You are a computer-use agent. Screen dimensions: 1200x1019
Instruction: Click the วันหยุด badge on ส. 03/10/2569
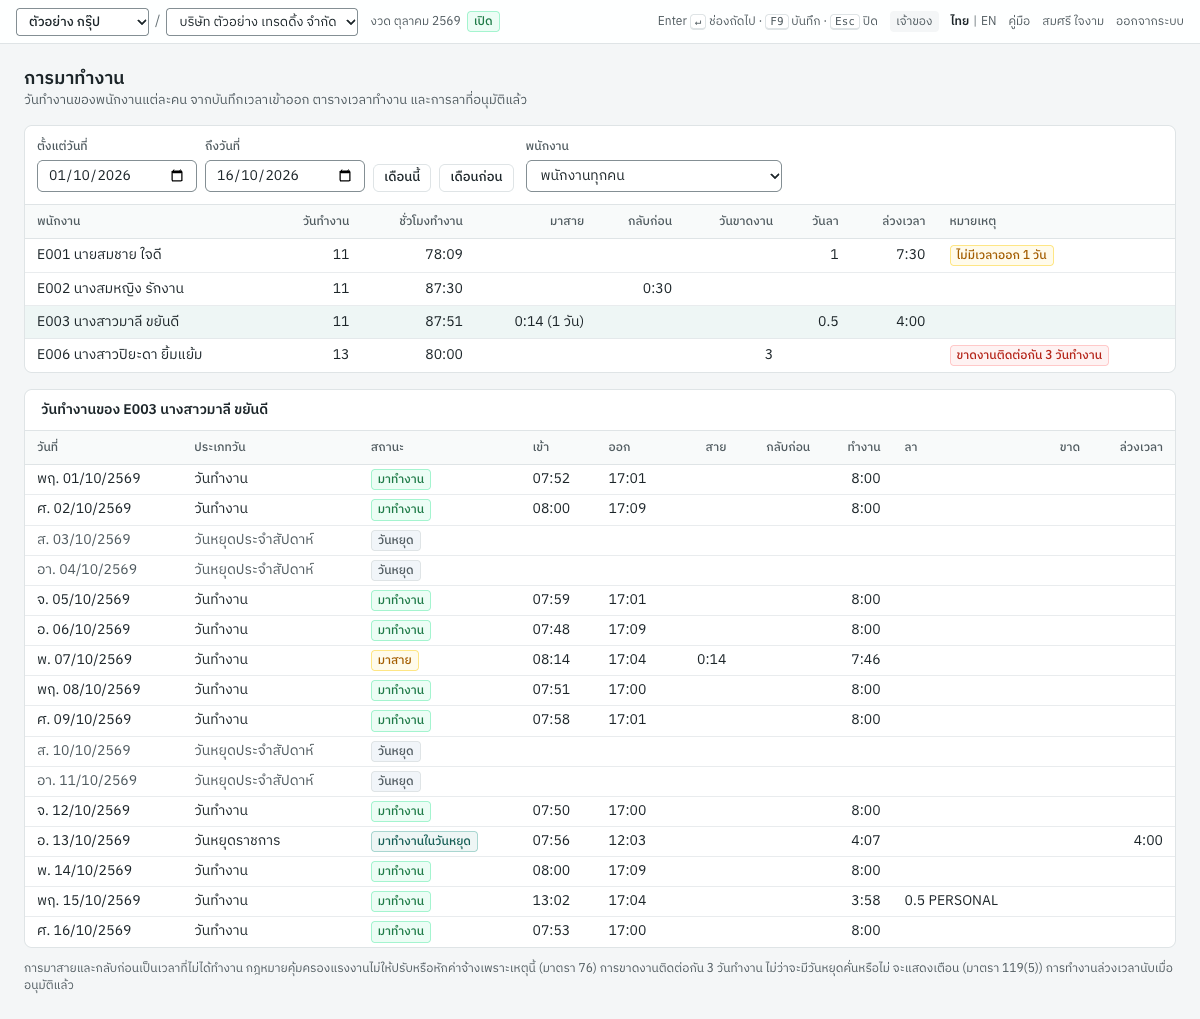tap(396, 540)
